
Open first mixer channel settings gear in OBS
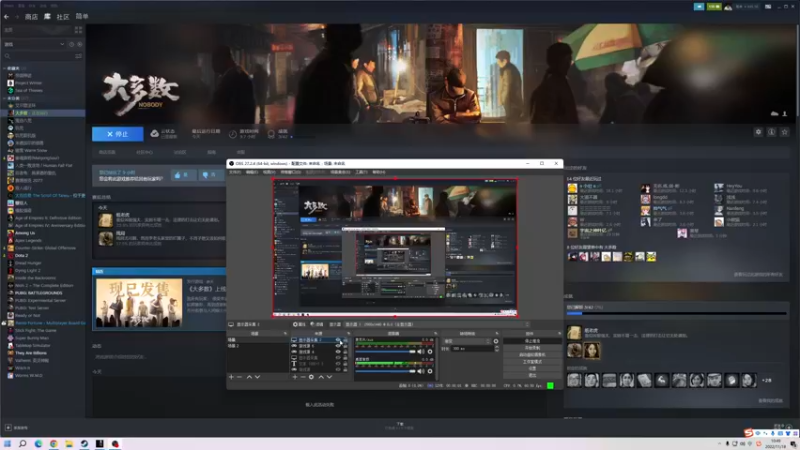click(430, 352)
